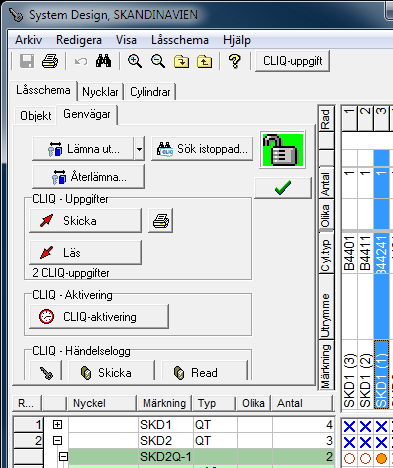Screen dimensions: 393x468
Task: Click the folder with down arrow icon
Action: click(181, 61)
